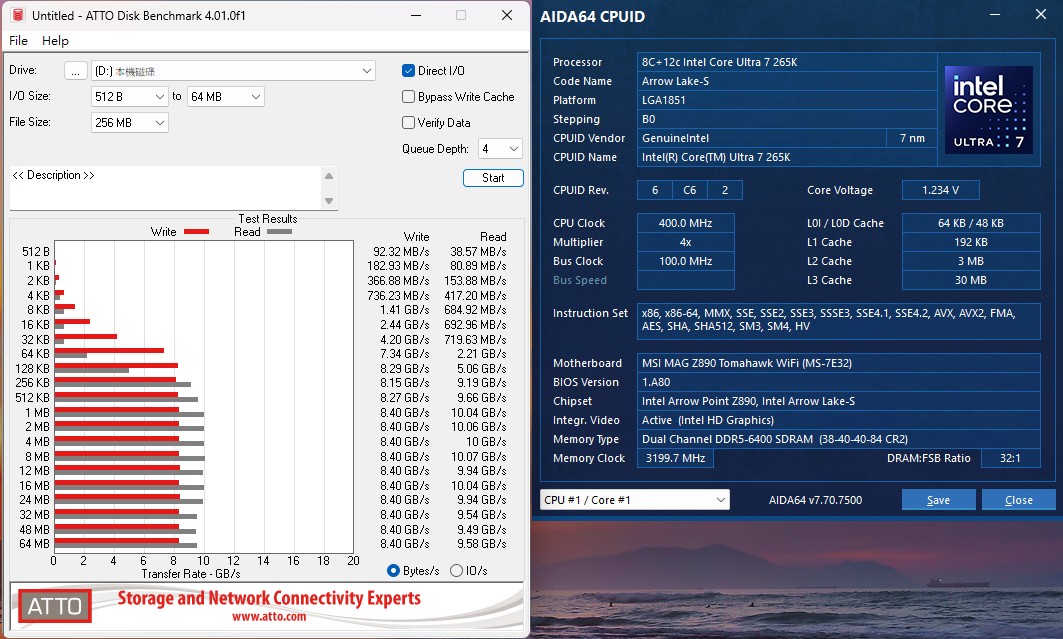The width and height of the screenshot is (1063, 639).
Task: Click the Memory Type DDR5-6400 value
Action: point(838,438)
